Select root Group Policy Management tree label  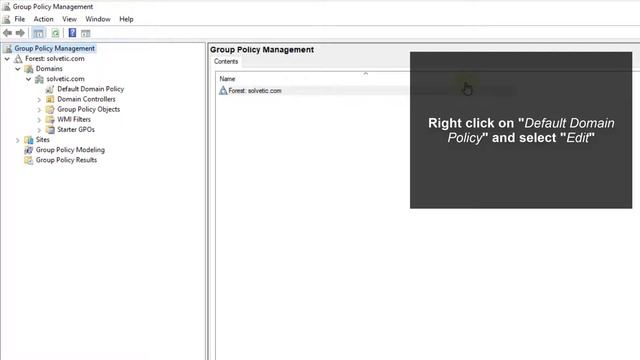pyautogui.click(x=54, y=49)
